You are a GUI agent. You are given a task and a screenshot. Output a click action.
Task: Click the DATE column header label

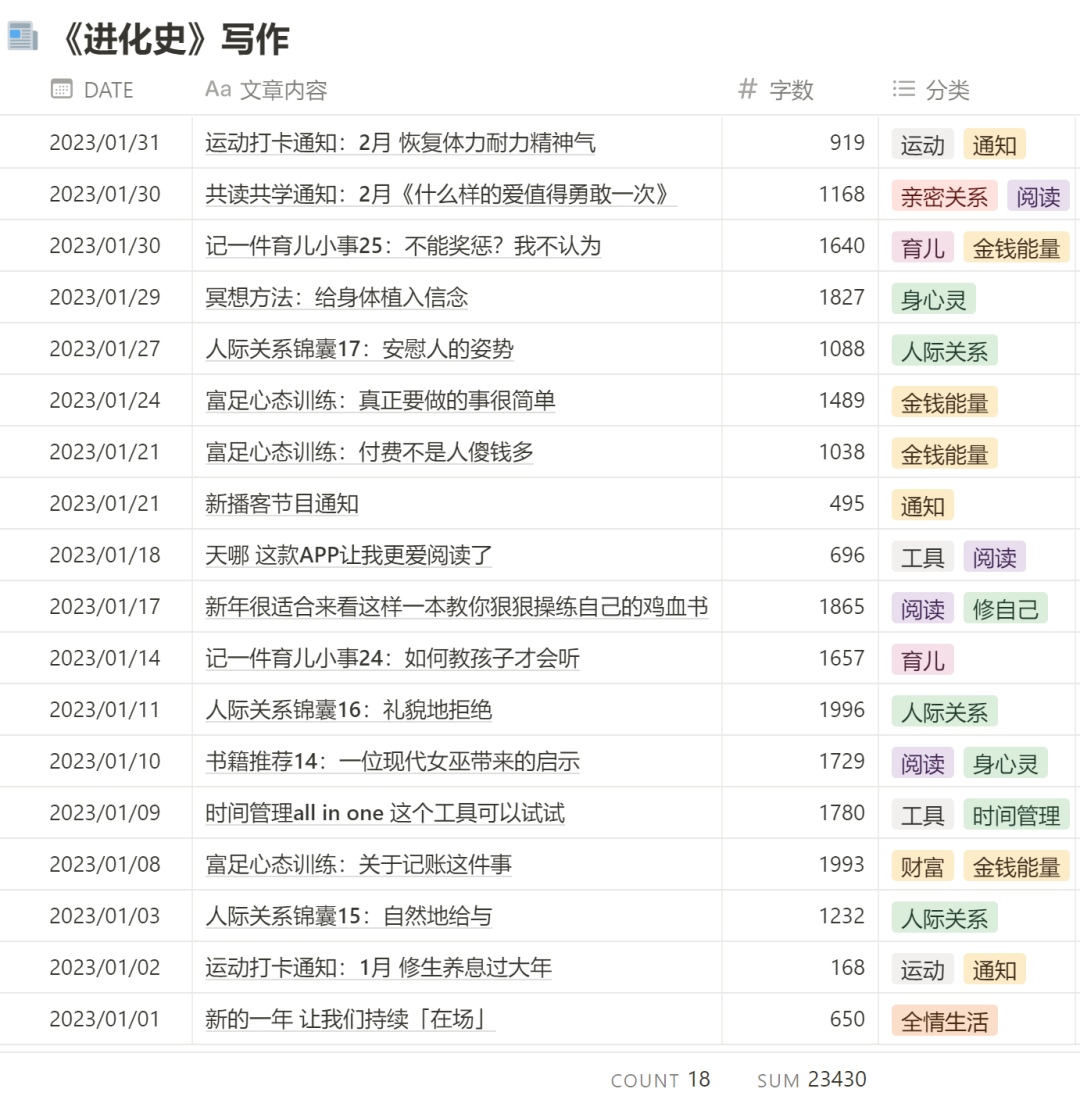[108, 90]
